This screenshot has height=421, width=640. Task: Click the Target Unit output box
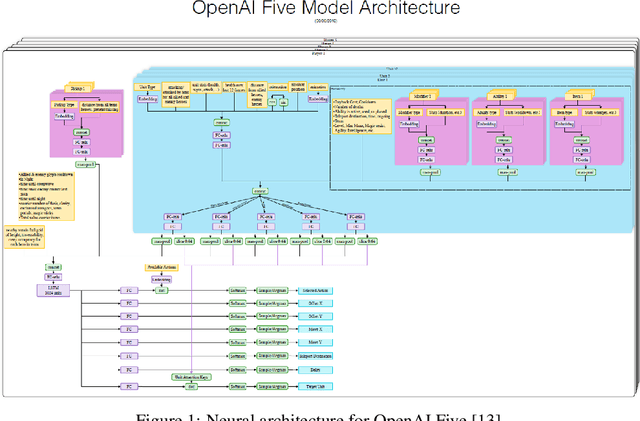point(314,385)
